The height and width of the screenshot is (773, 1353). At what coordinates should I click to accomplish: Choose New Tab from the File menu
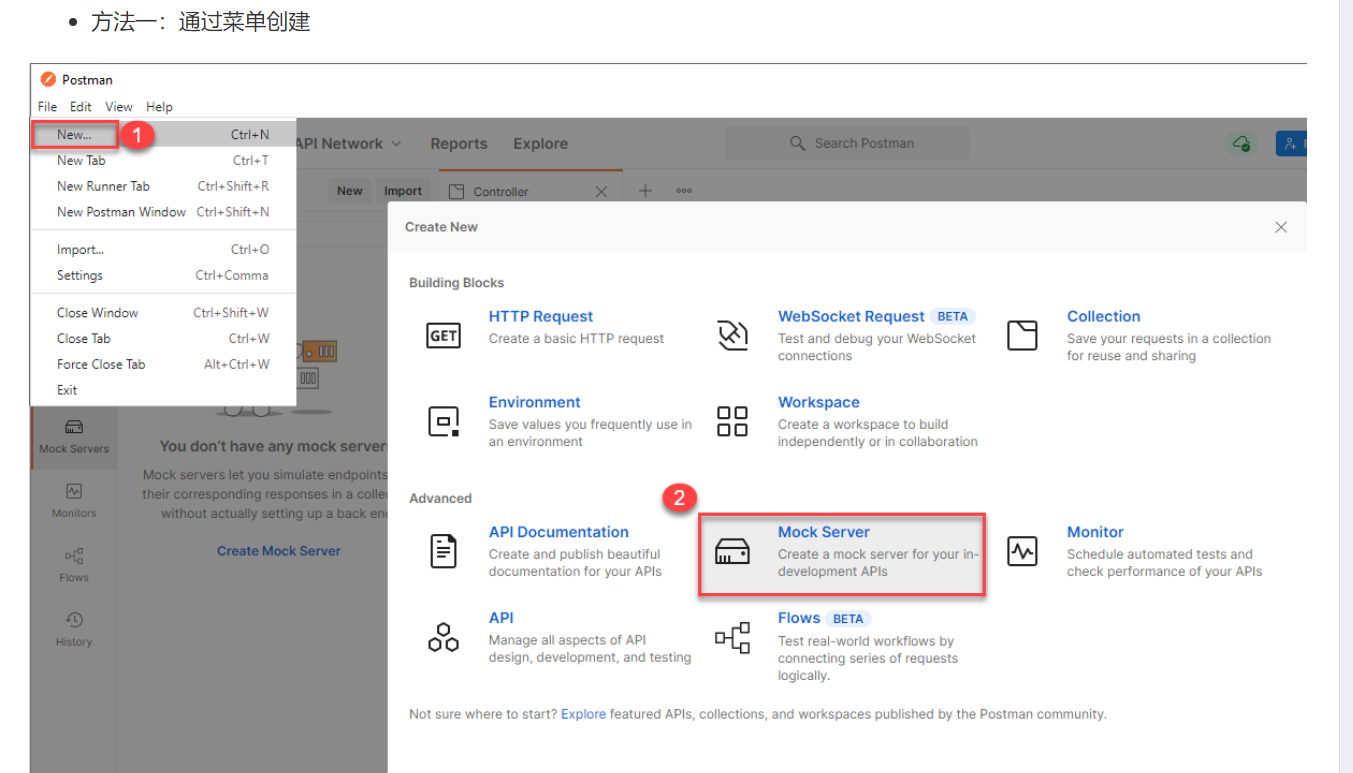pyautogui.click(x=163, y=160)
